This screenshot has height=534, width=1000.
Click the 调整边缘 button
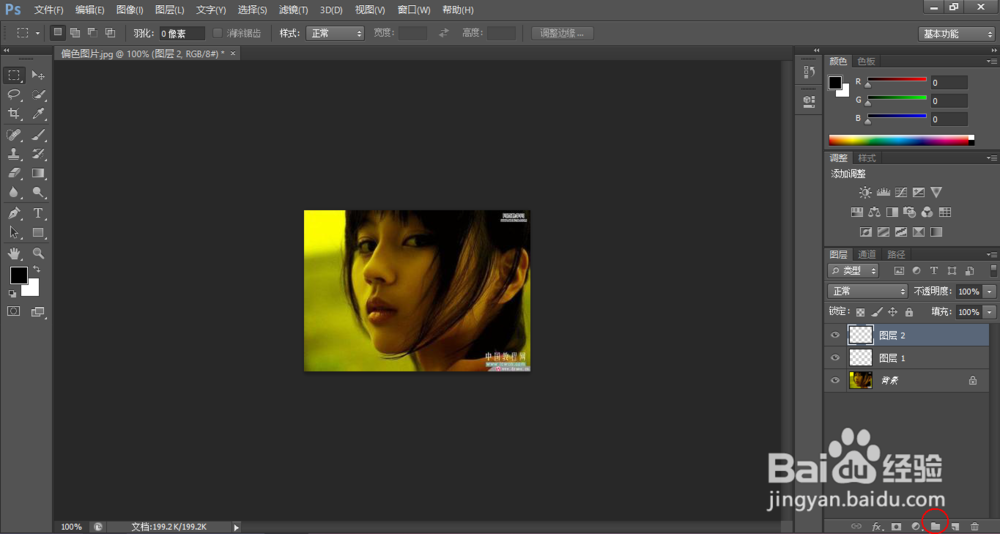point(562,33)
